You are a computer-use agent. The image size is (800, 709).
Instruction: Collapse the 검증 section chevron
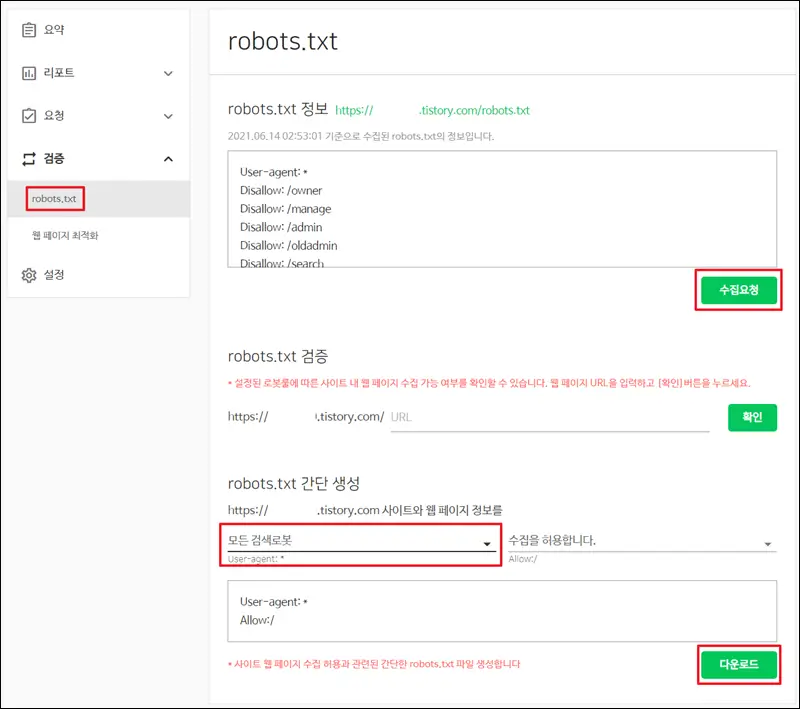tap(168, 159)
